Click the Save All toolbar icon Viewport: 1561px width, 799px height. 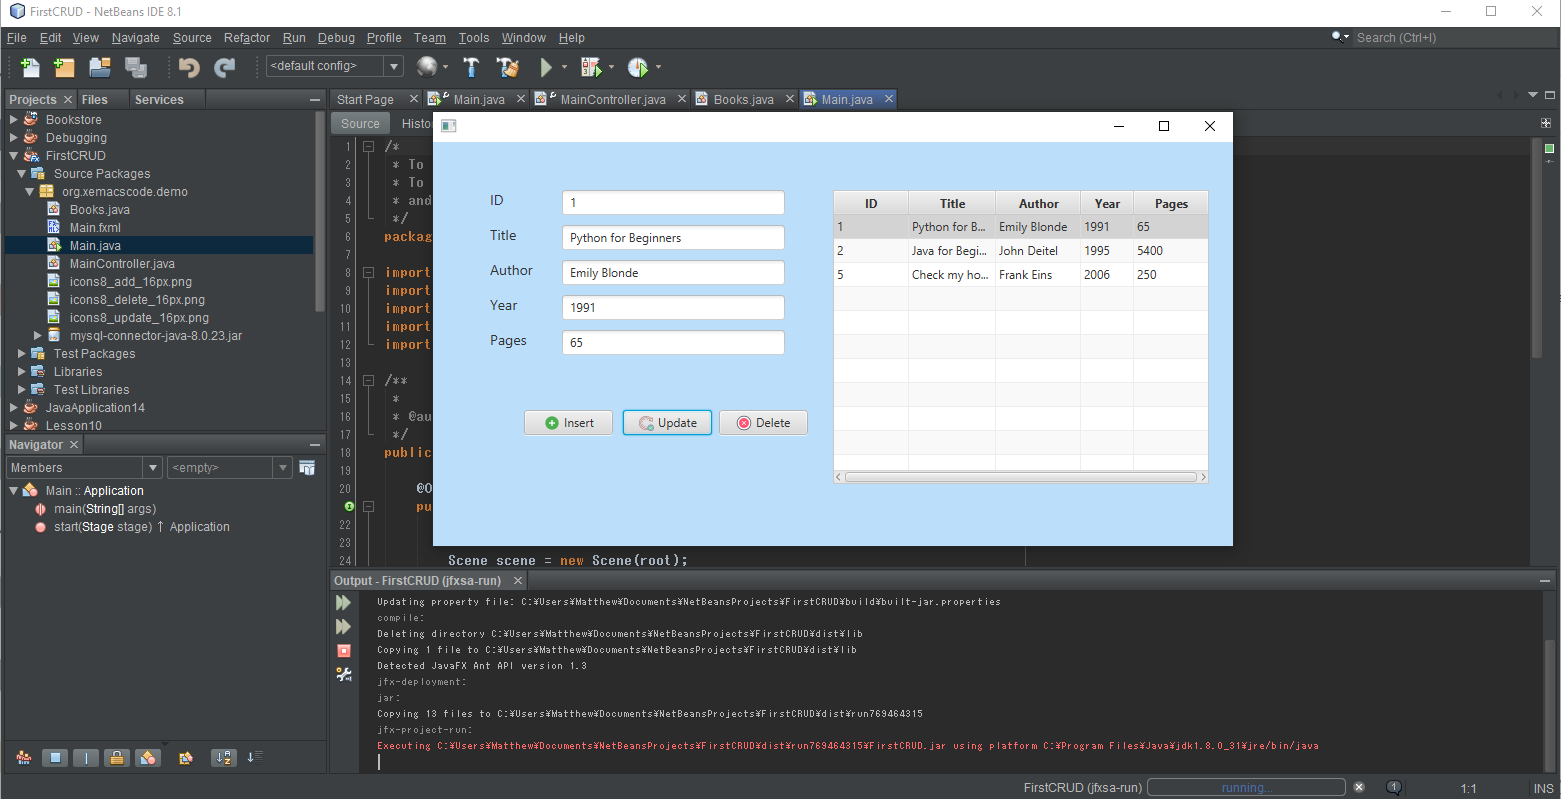click(x=136, y=67)
